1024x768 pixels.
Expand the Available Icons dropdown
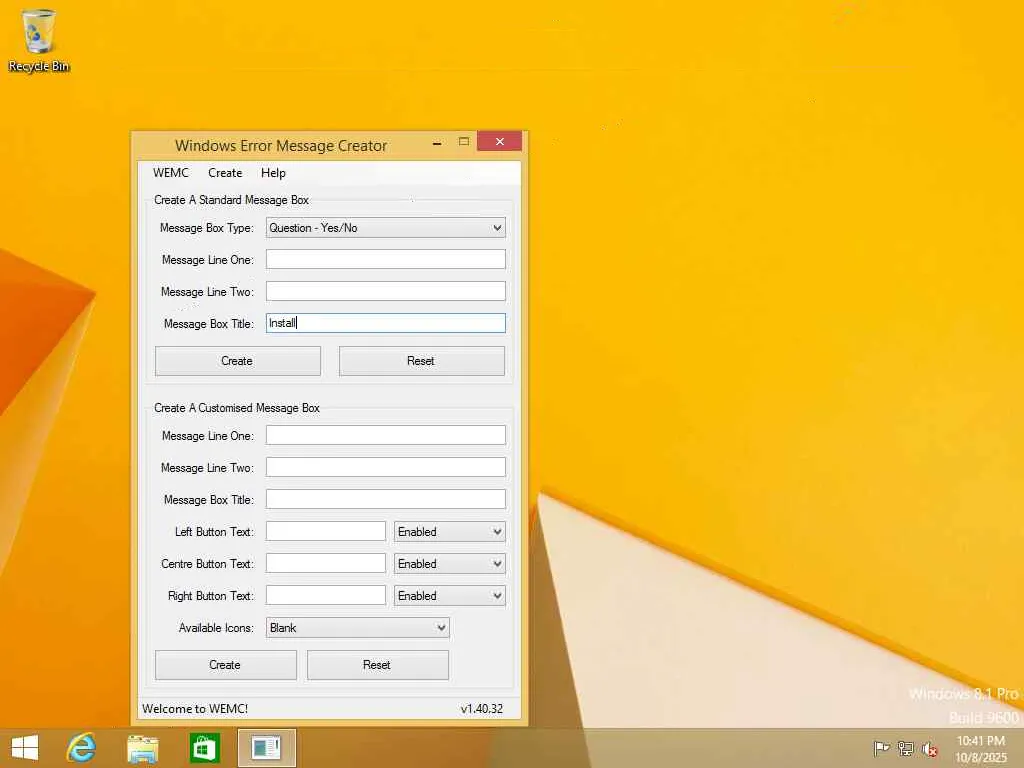(x=358, y=628)
